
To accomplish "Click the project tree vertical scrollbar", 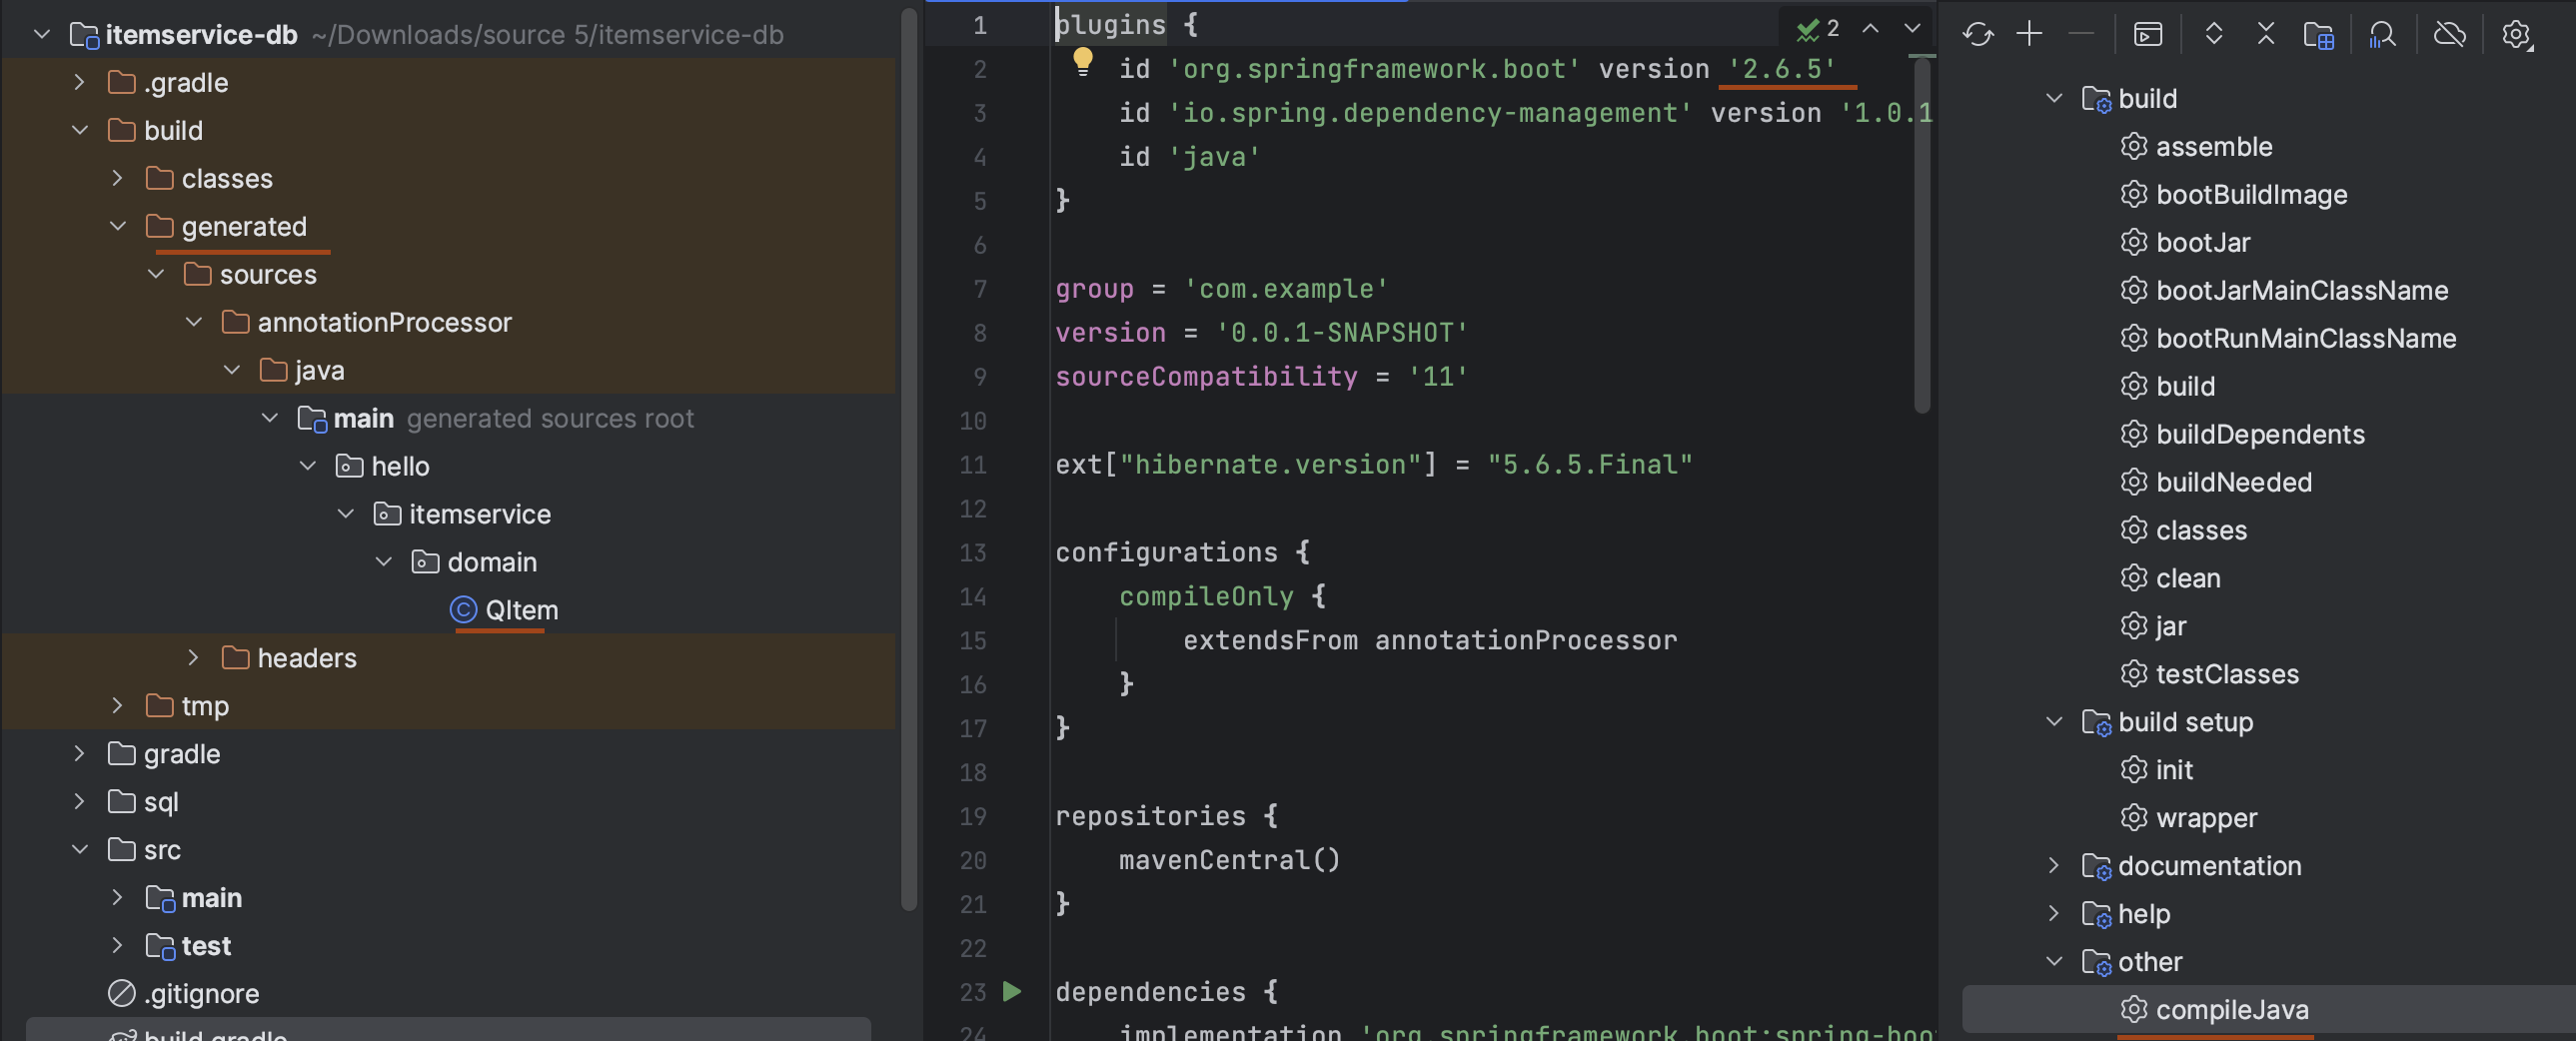I will (x=908, y=460).
